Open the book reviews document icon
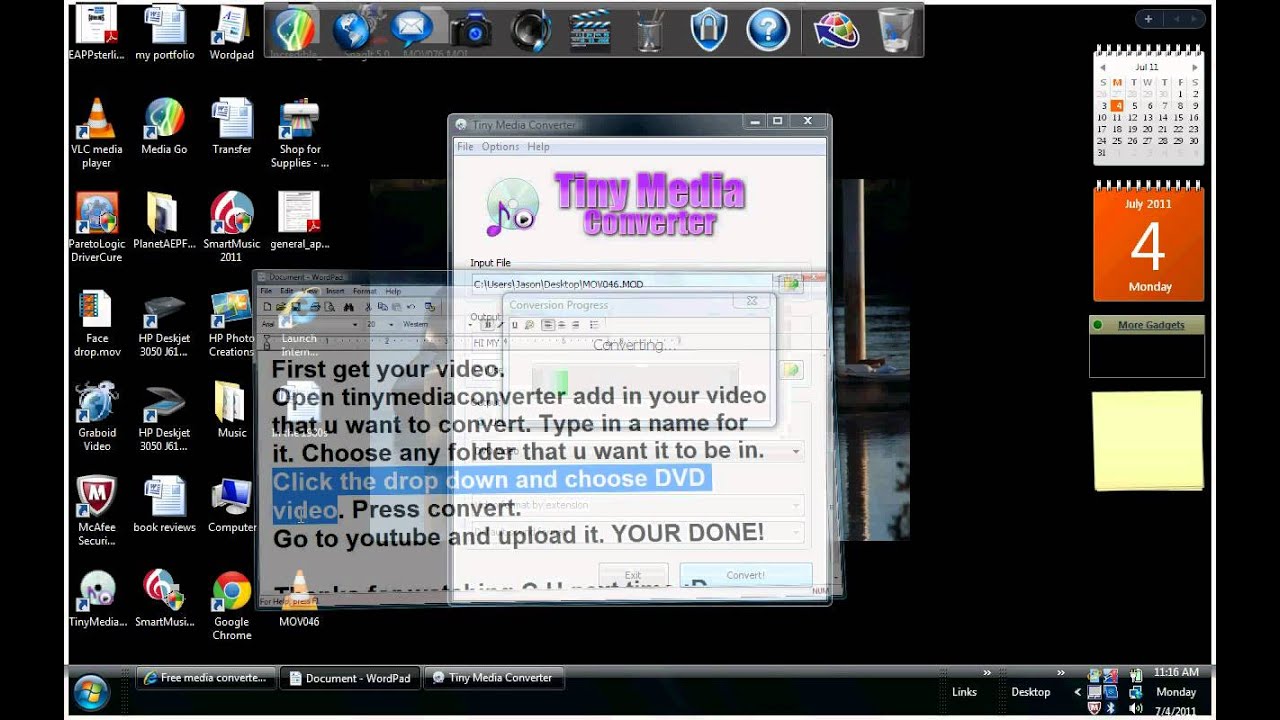This screenshot has width=1280, height=720. pyautogui.click(x=164, y=505)
